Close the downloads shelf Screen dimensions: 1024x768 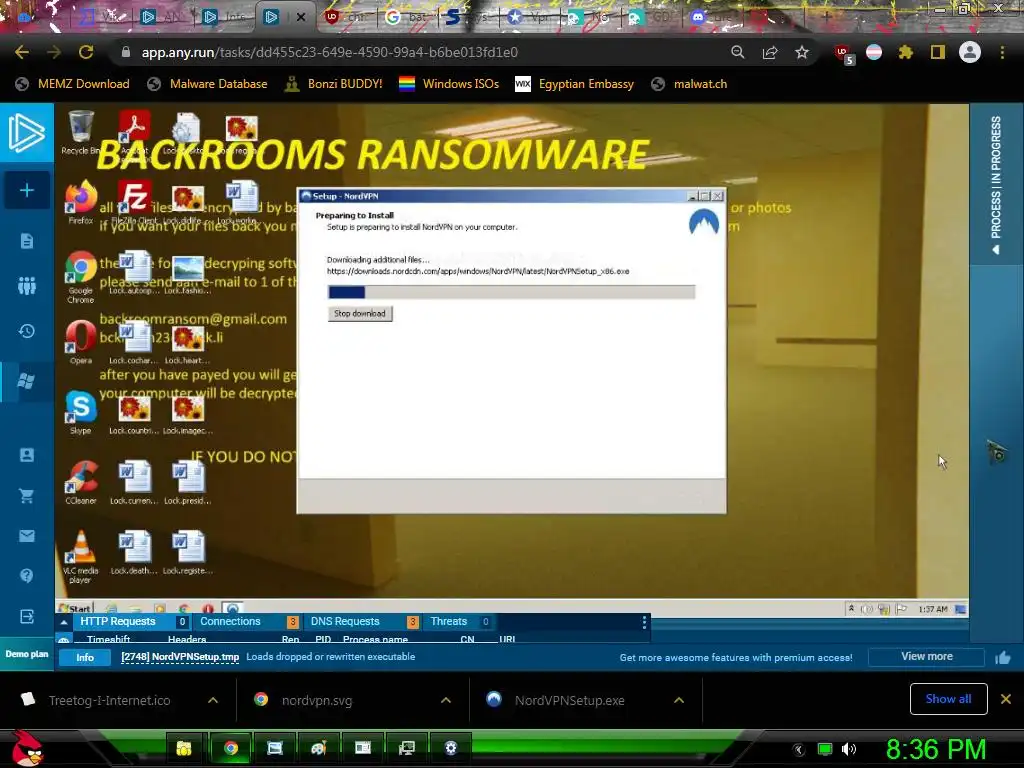[1006, 699]
